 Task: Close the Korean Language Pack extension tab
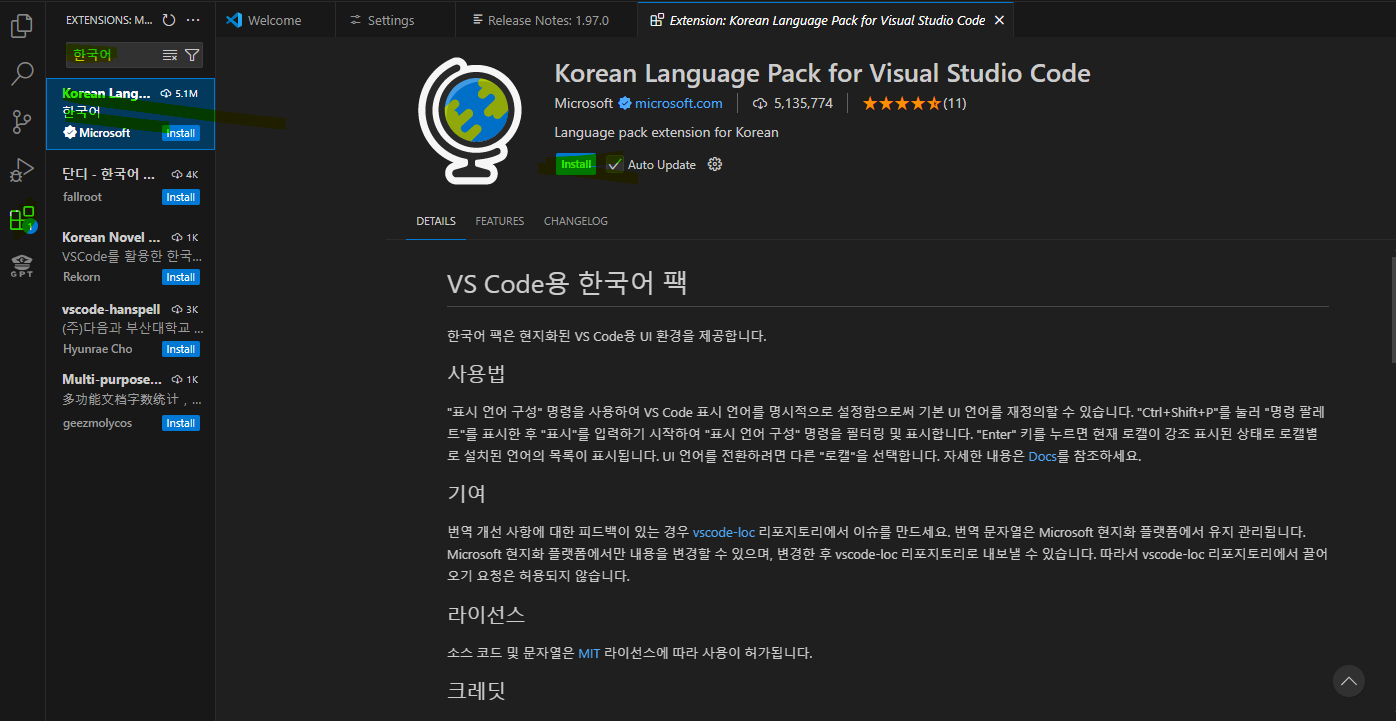[x=999, y=20]
